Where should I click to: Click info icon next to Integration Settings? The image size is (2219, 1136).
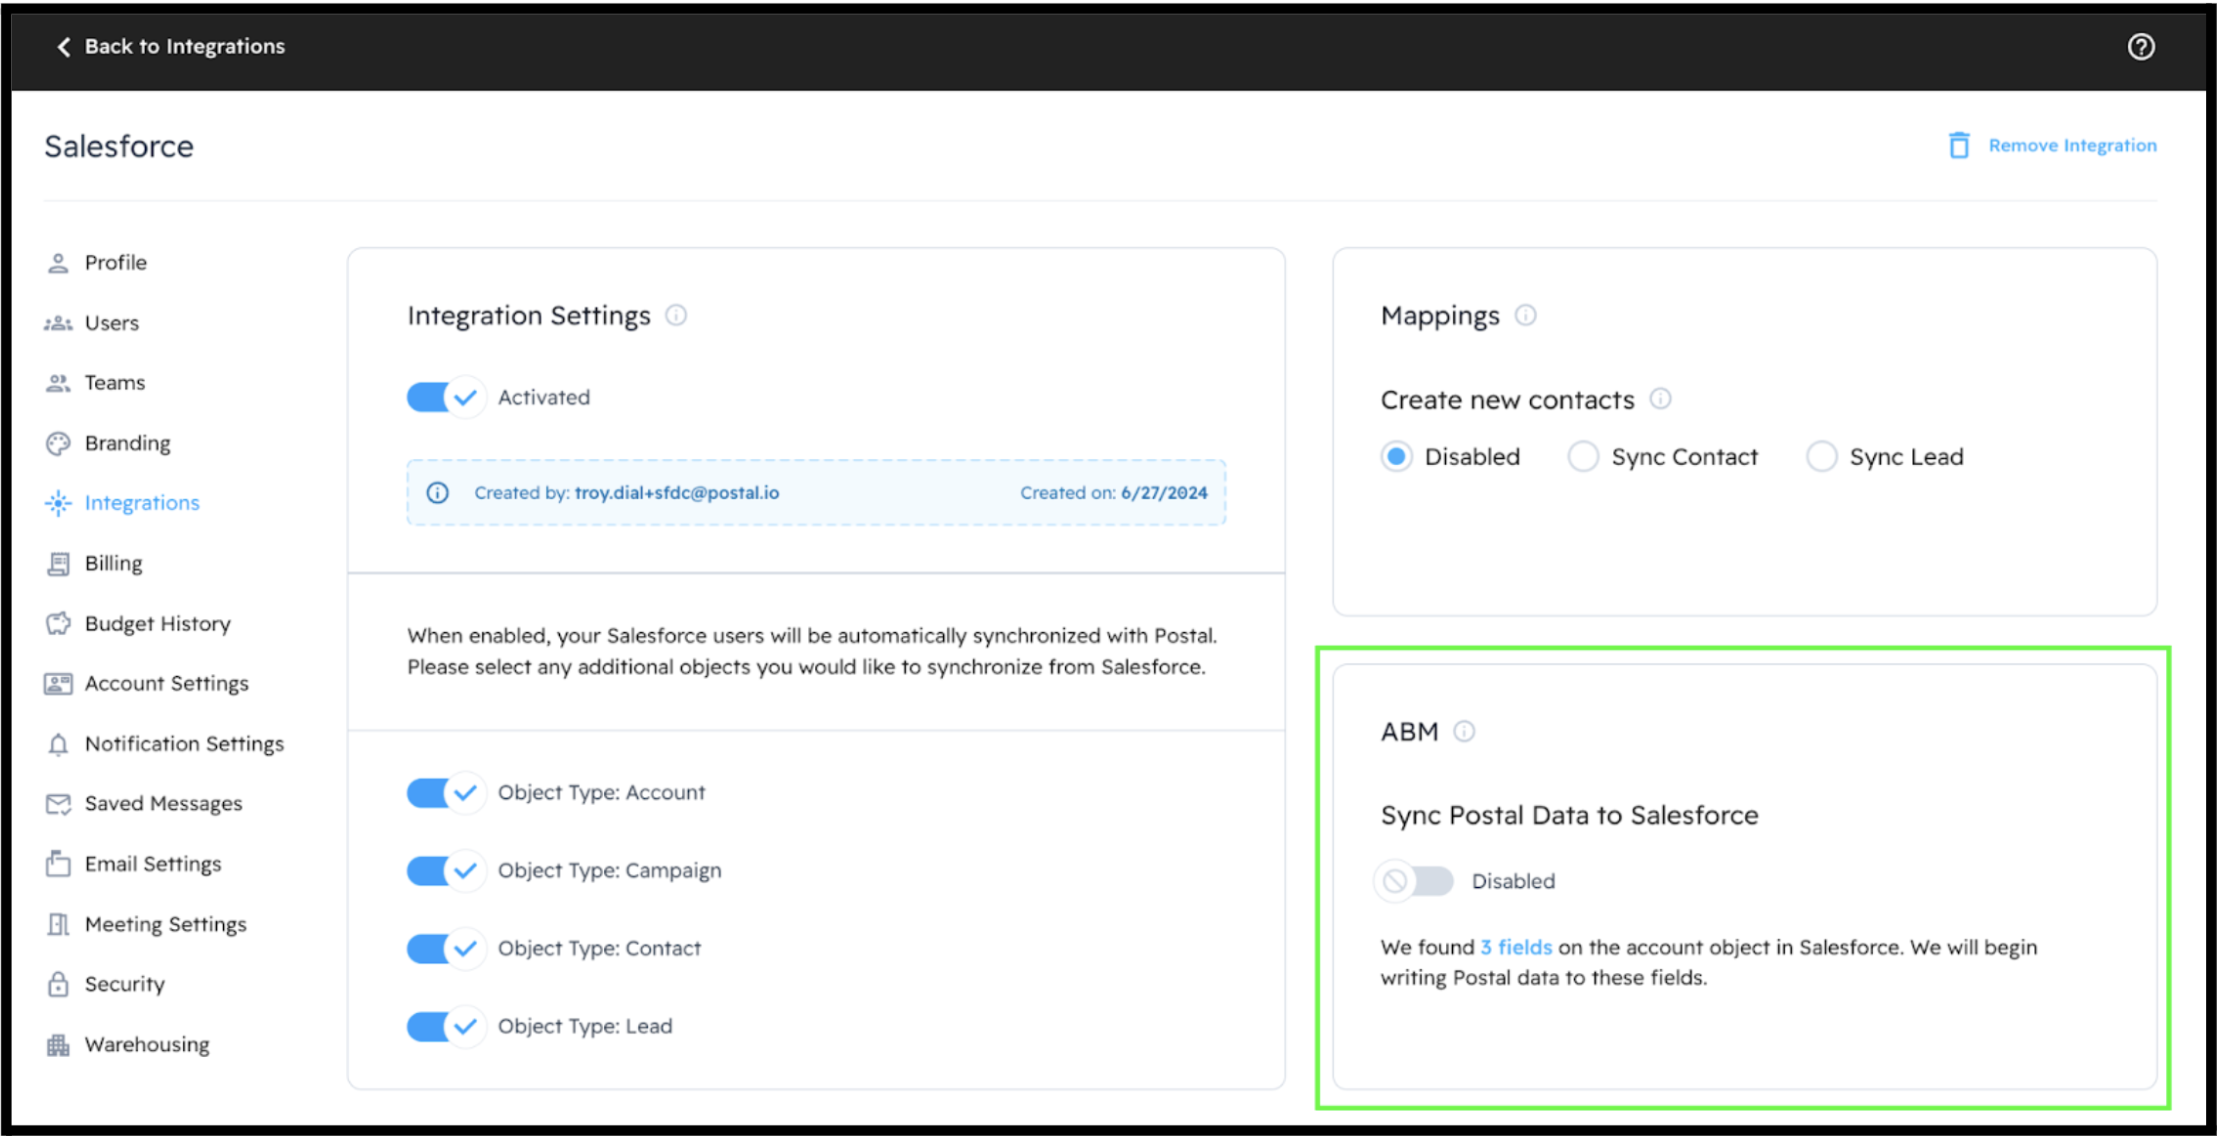click(x=676, y=316)
